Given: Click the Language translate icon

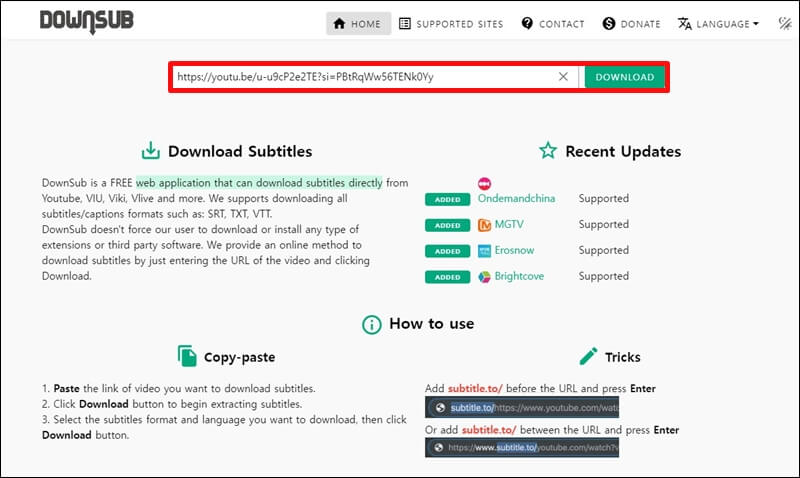Looking at the screenshot, I should point(685,23).
